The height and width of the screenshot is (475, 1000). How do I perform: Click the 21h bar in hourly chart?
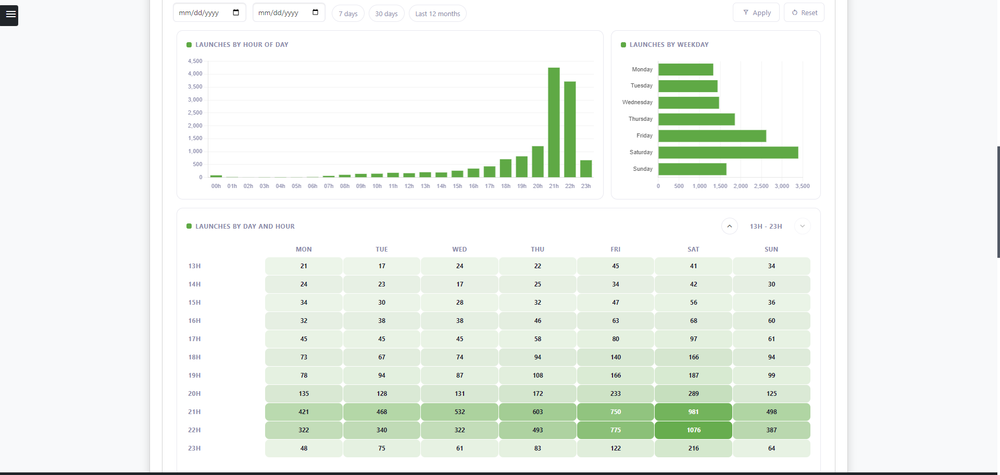coord(554,122)
